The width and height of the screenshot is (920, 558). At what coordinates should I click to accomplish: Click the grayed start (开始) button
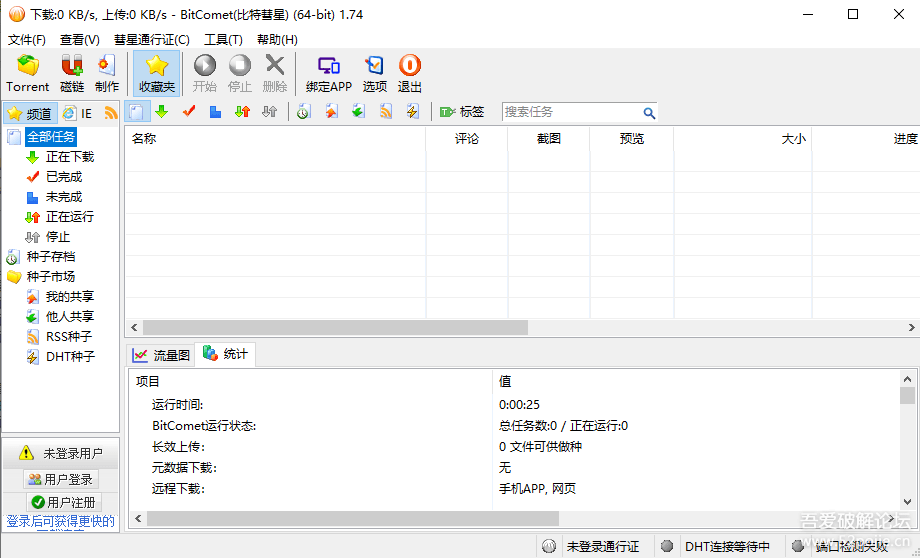tap(205, 73)
